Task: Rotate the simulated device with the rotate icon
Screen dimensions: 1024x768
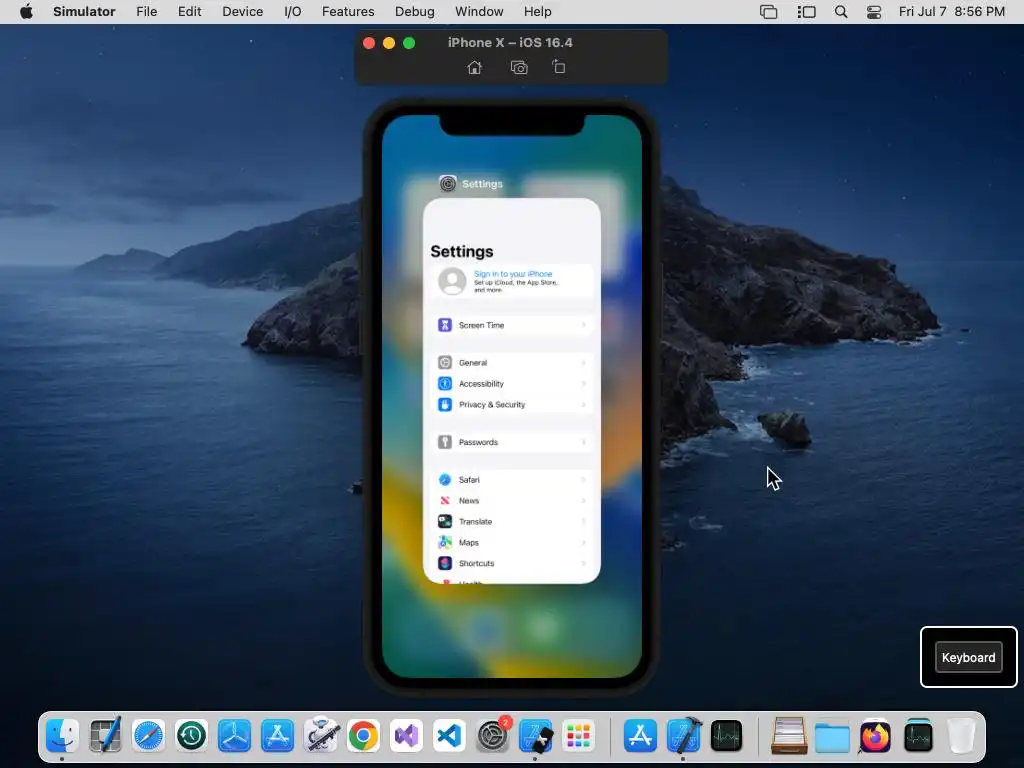Action: [558, 67]
